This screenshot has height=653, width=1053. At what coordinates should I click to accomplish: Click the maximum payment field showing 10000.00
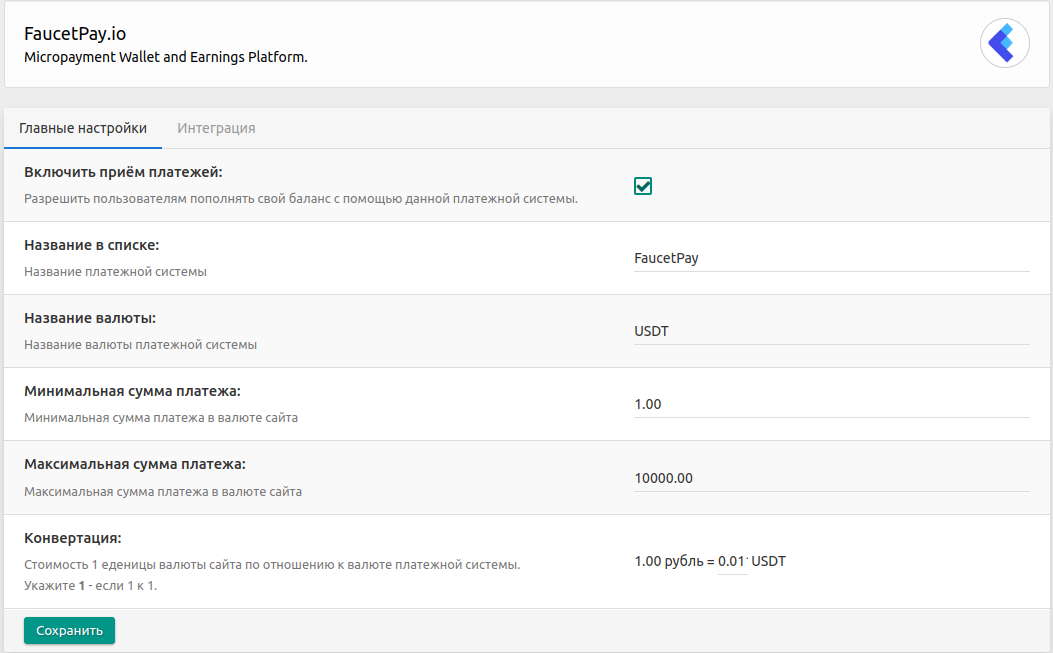click(x=830, y=478)
